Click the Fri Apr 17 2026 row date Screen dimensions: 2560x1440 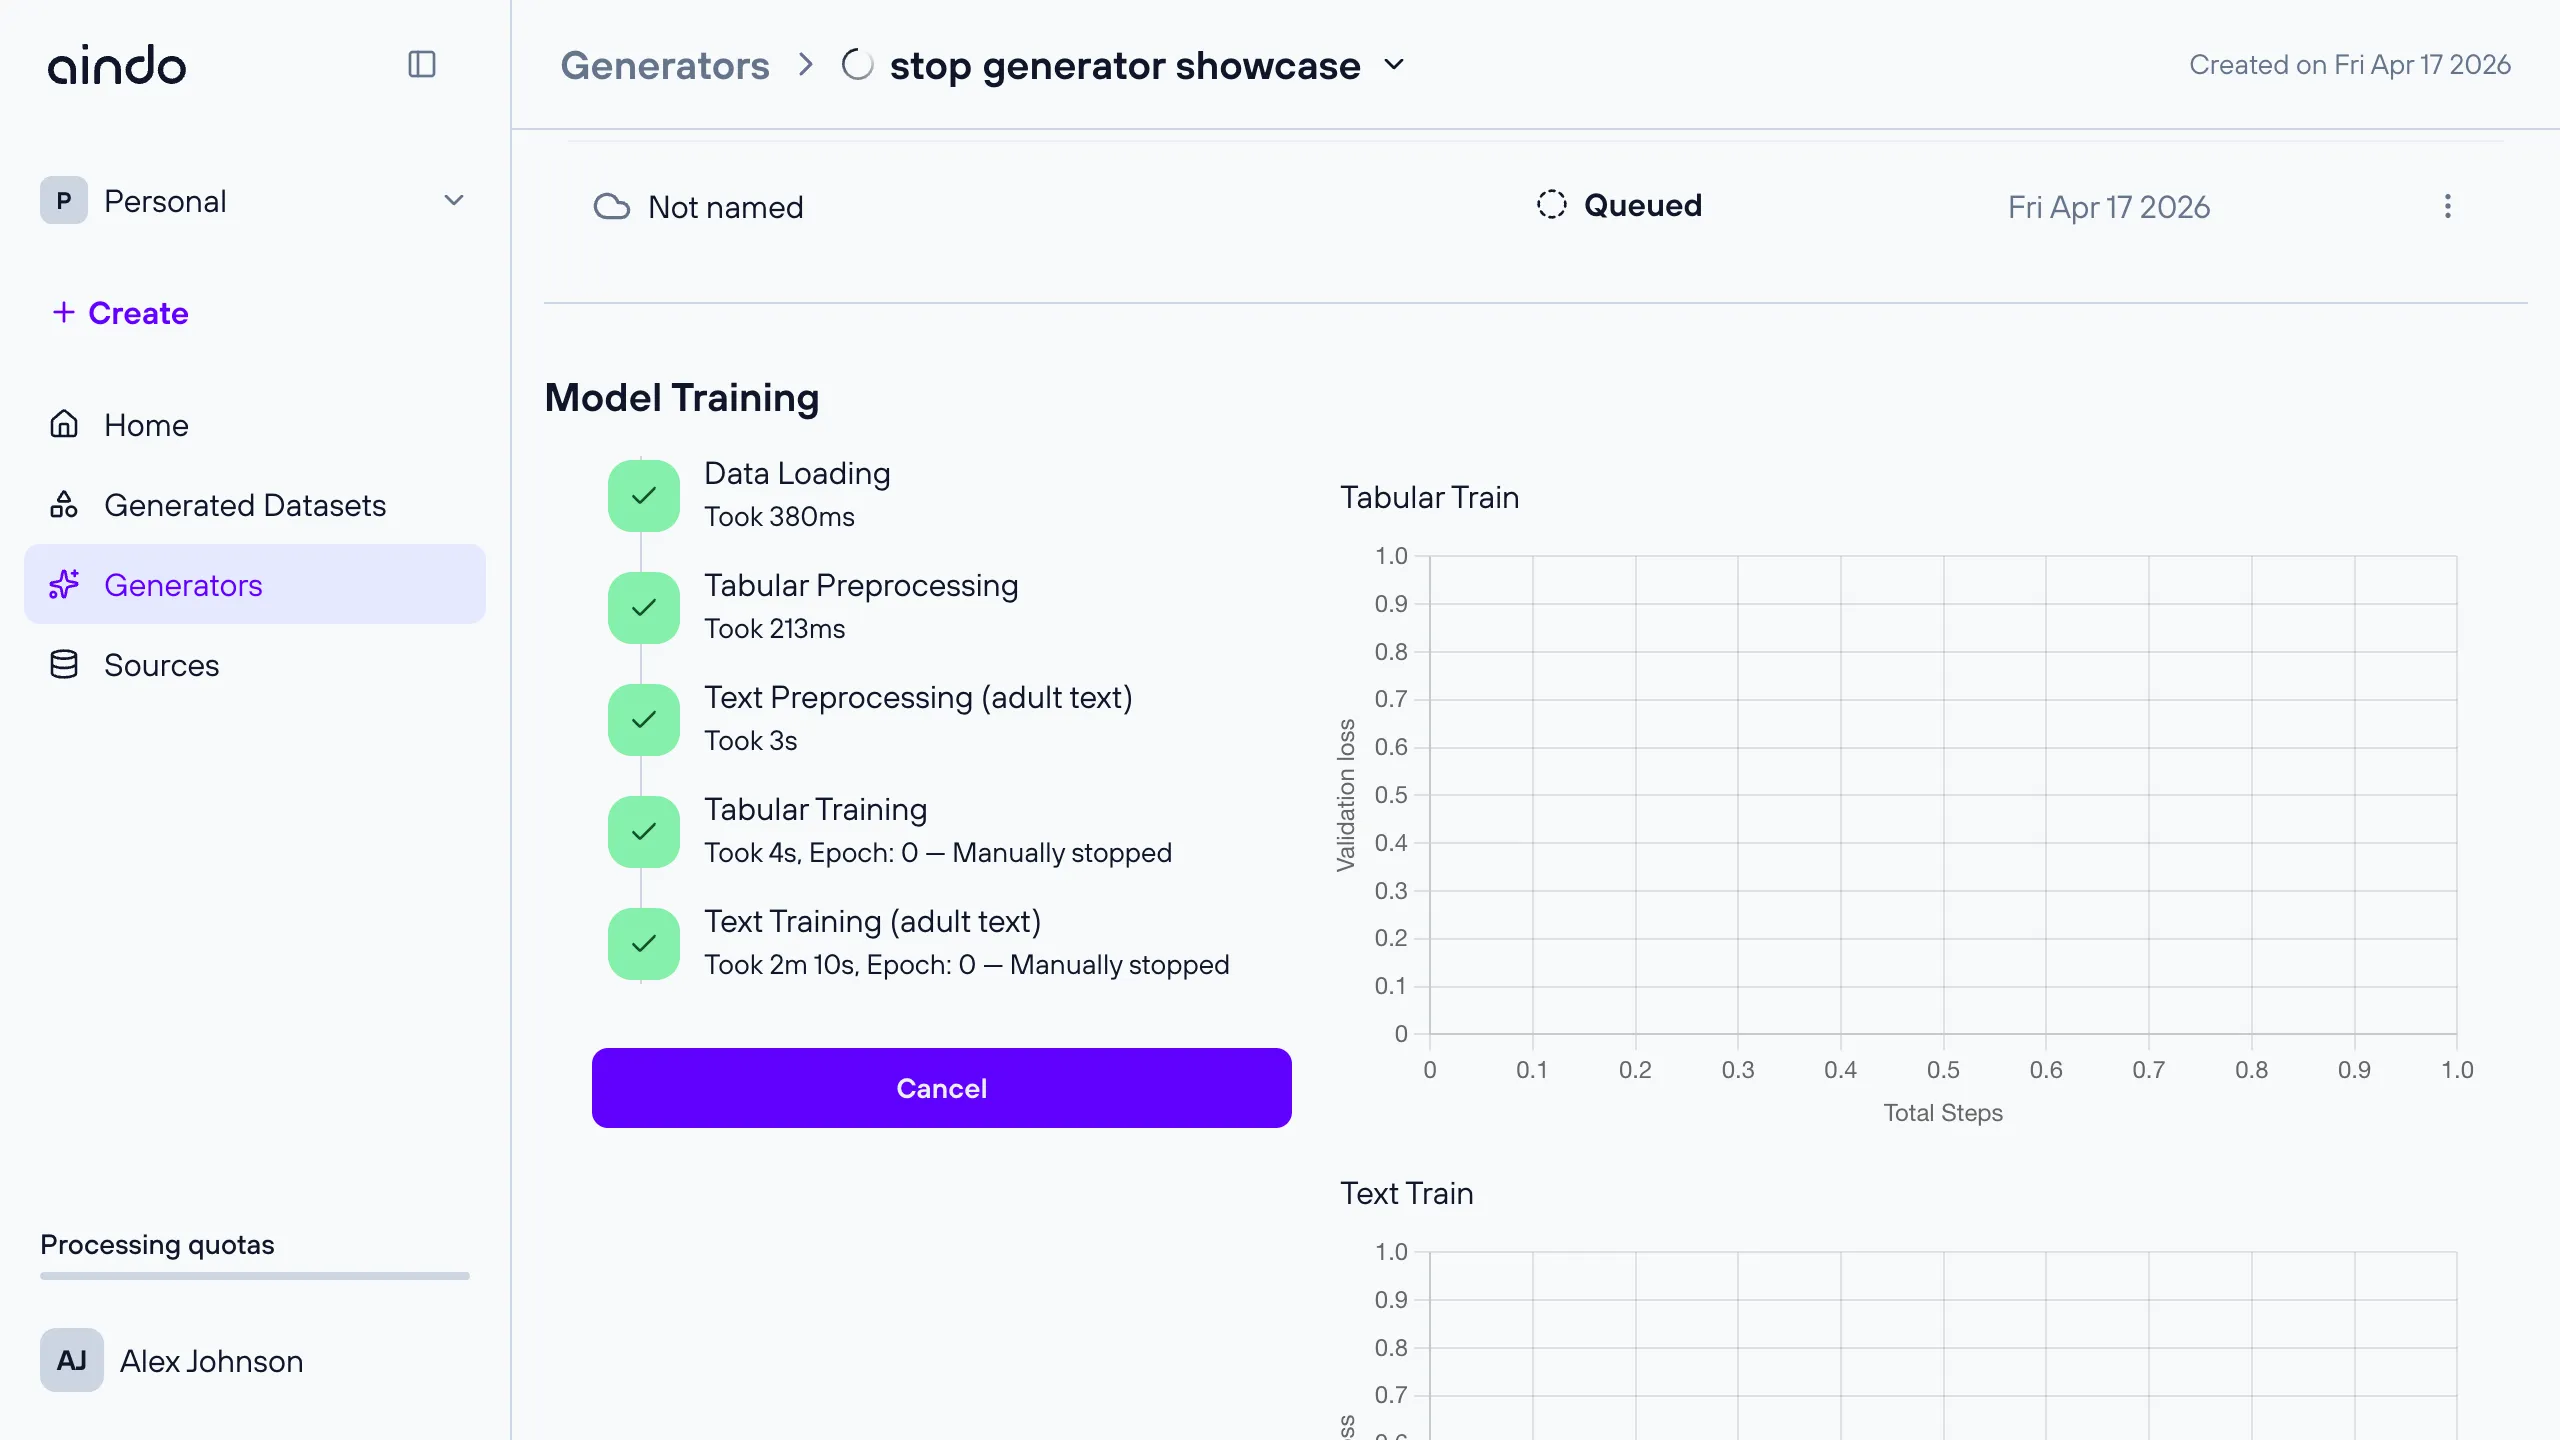pyautogui.click(x=2109, y=207)
